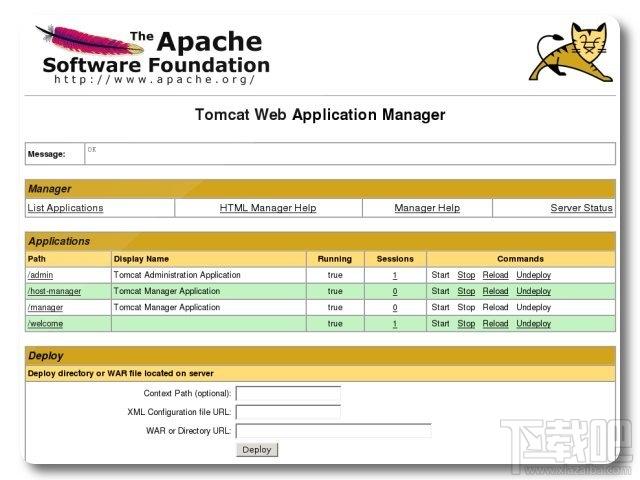Click the Deploy section header

point(320,356)
